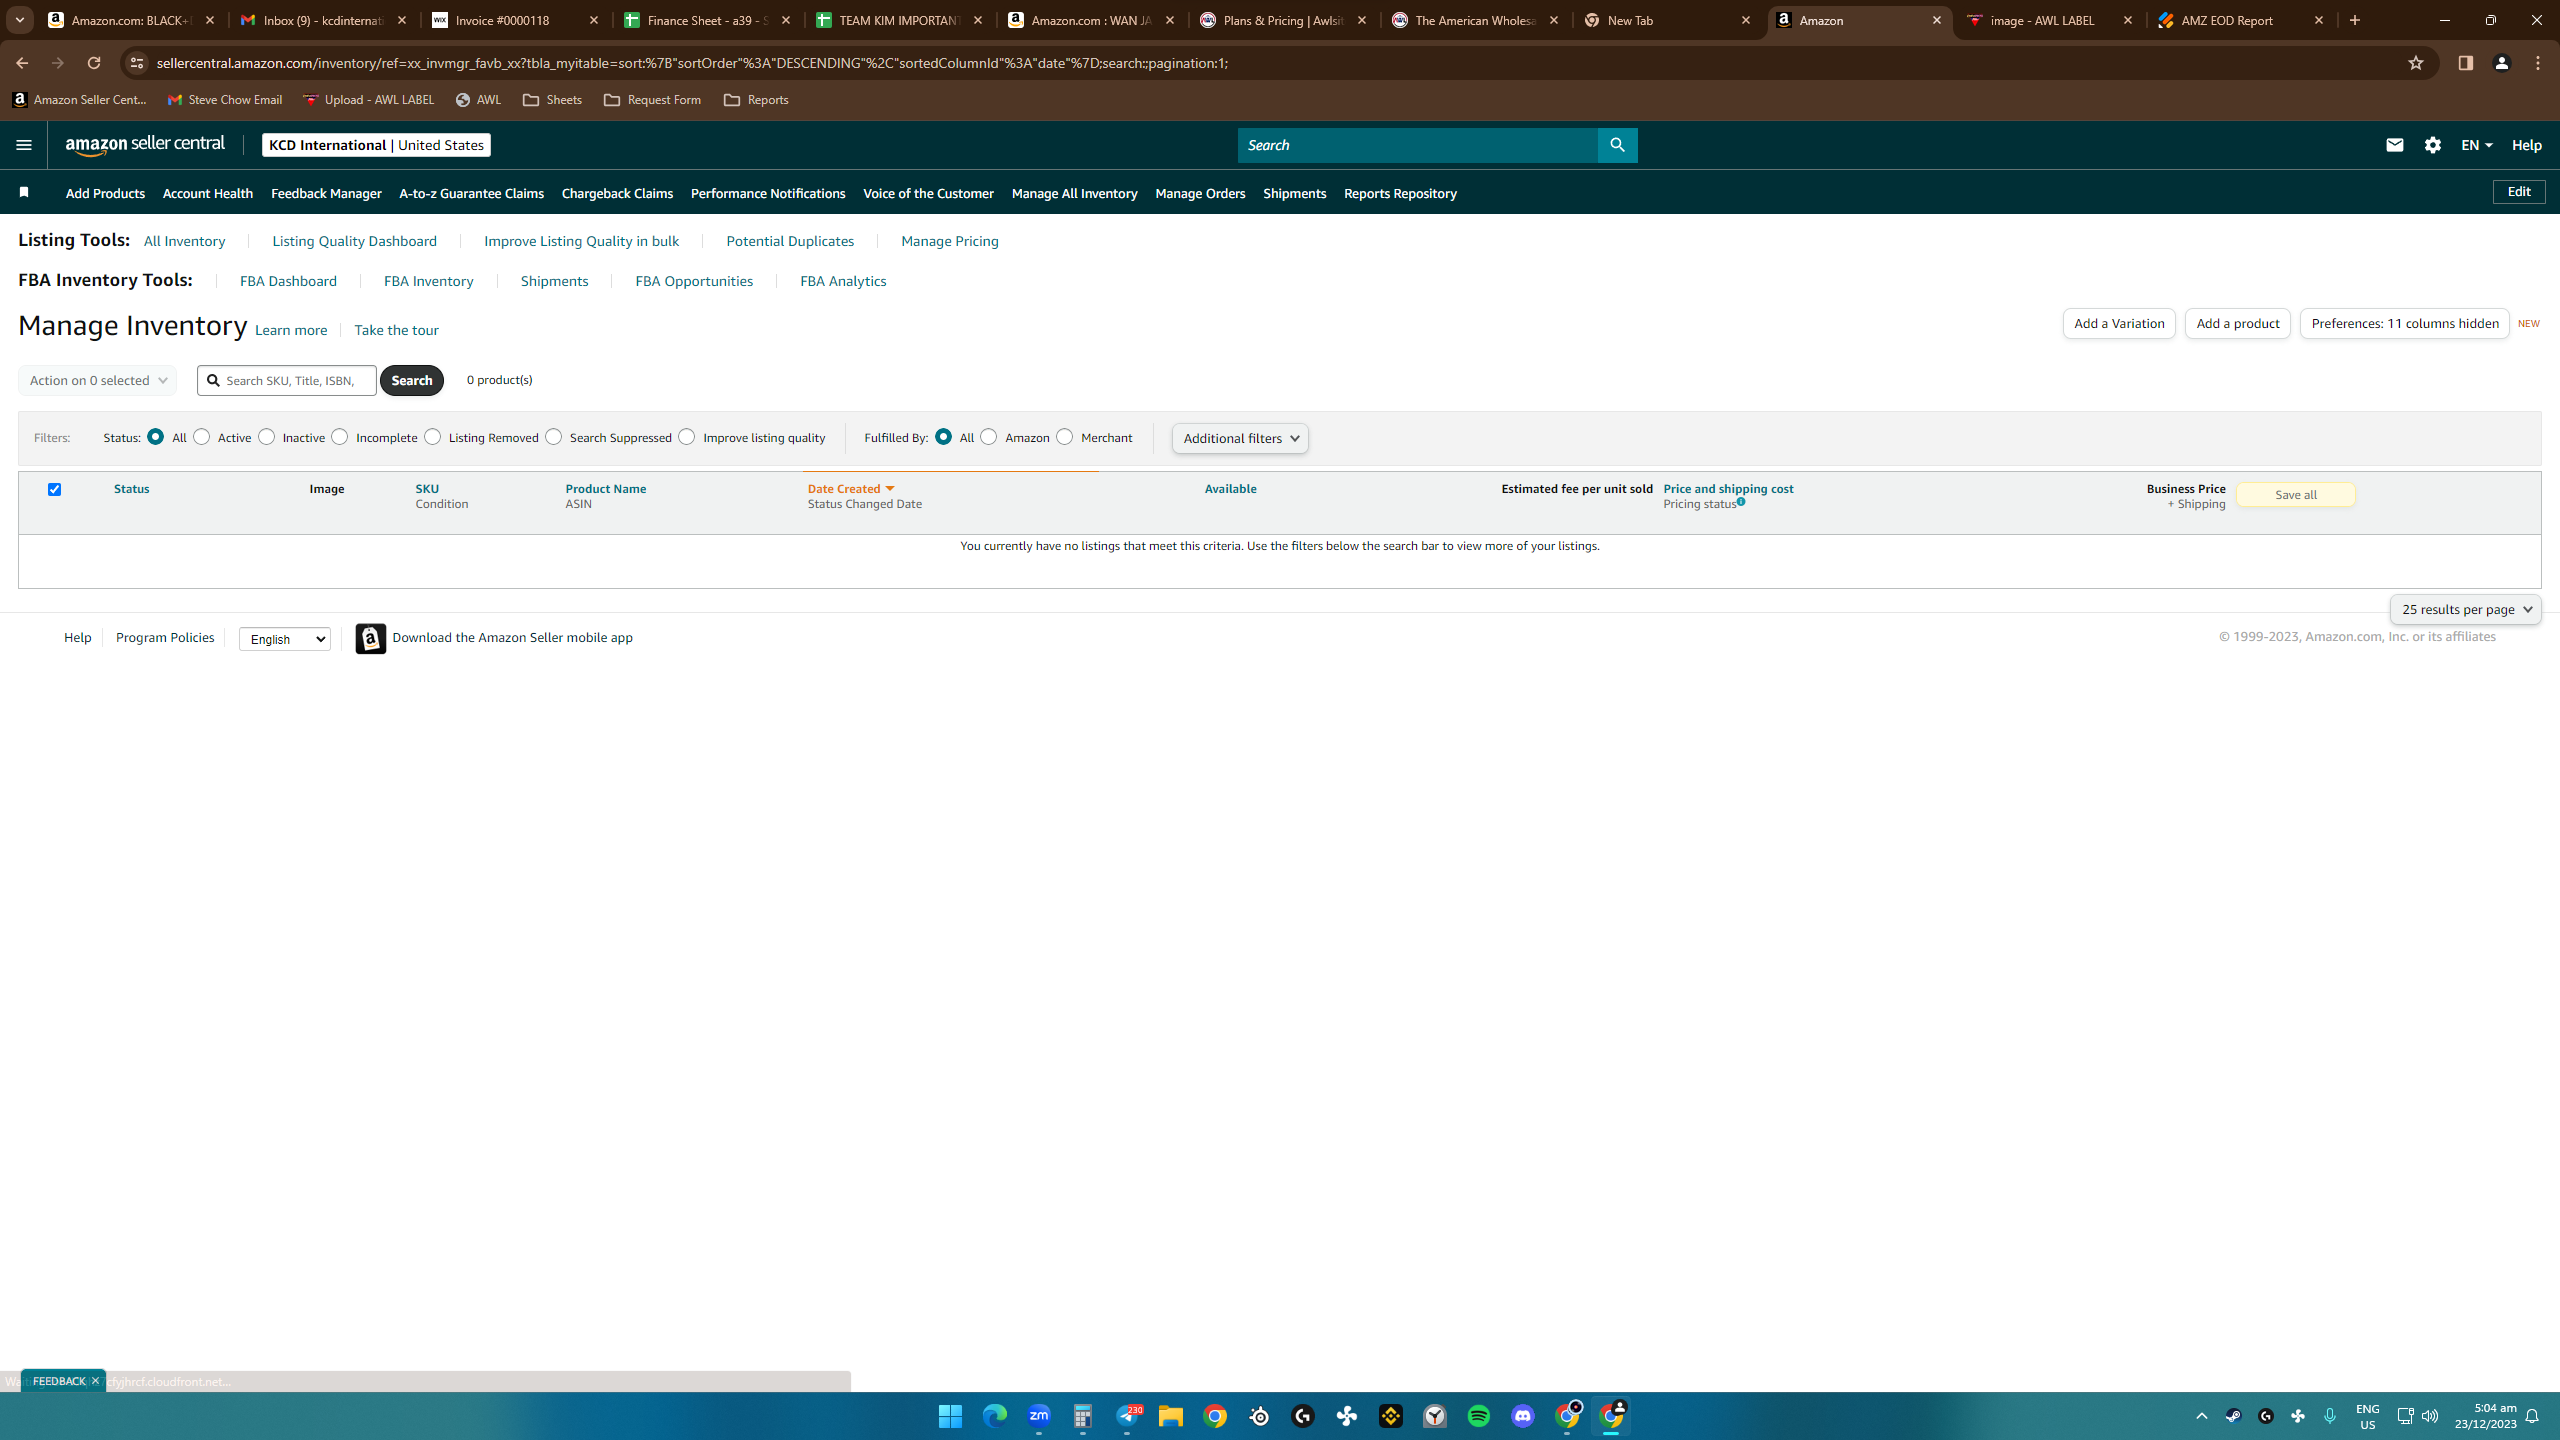Viewport: 2560px width, 1440px height.
Task: Open the Additional filters dropdown
Action: pos(1240,438)
